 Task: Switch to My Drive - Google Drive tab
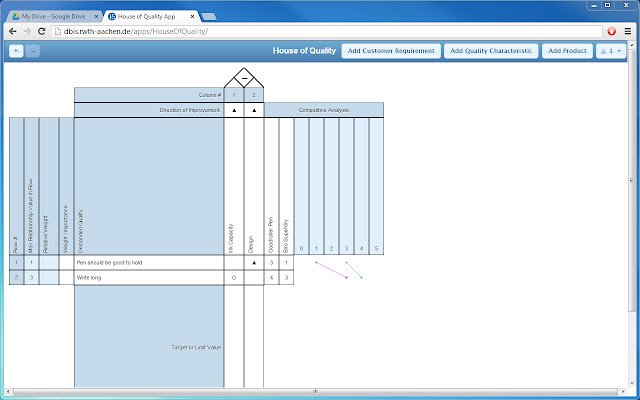(53, 17)
